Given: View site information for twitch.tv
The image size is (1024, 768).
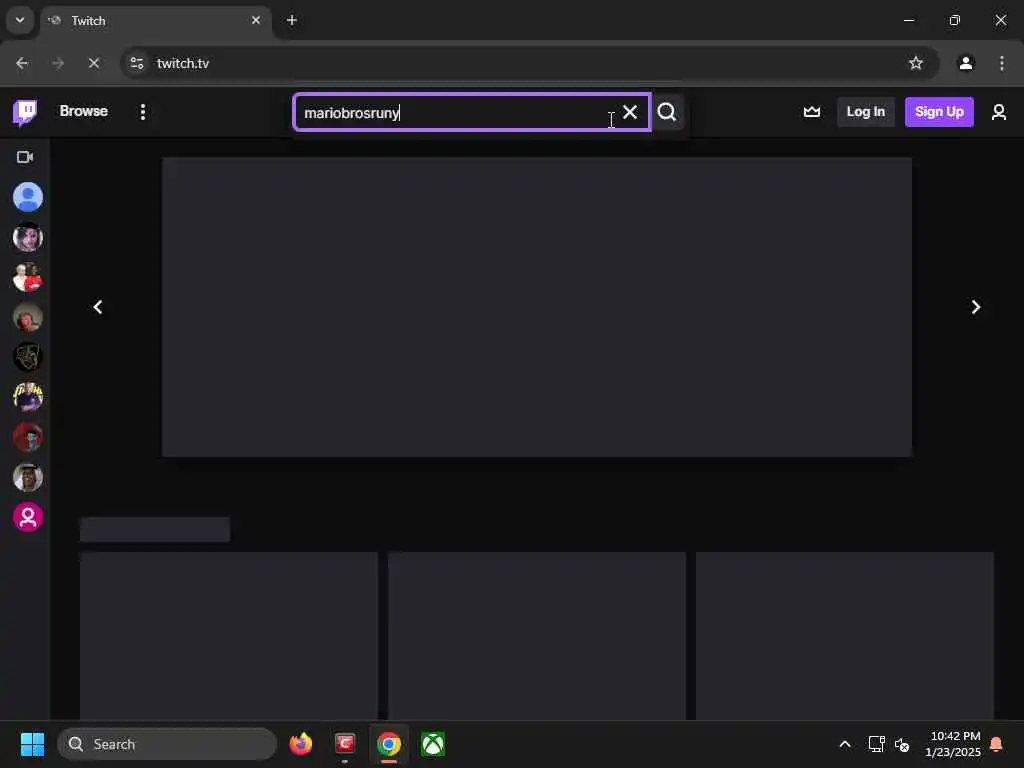Looking at the screenshot, I should (137, 63).
